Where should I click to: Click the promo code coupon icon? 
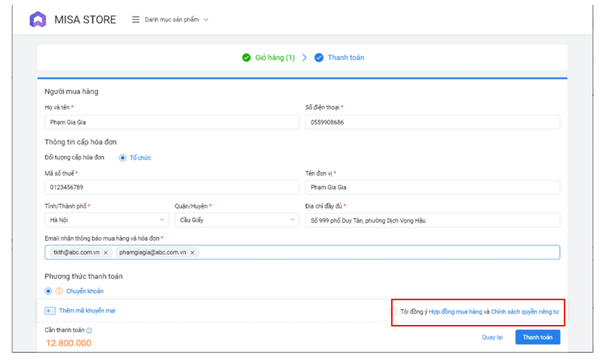50,311
